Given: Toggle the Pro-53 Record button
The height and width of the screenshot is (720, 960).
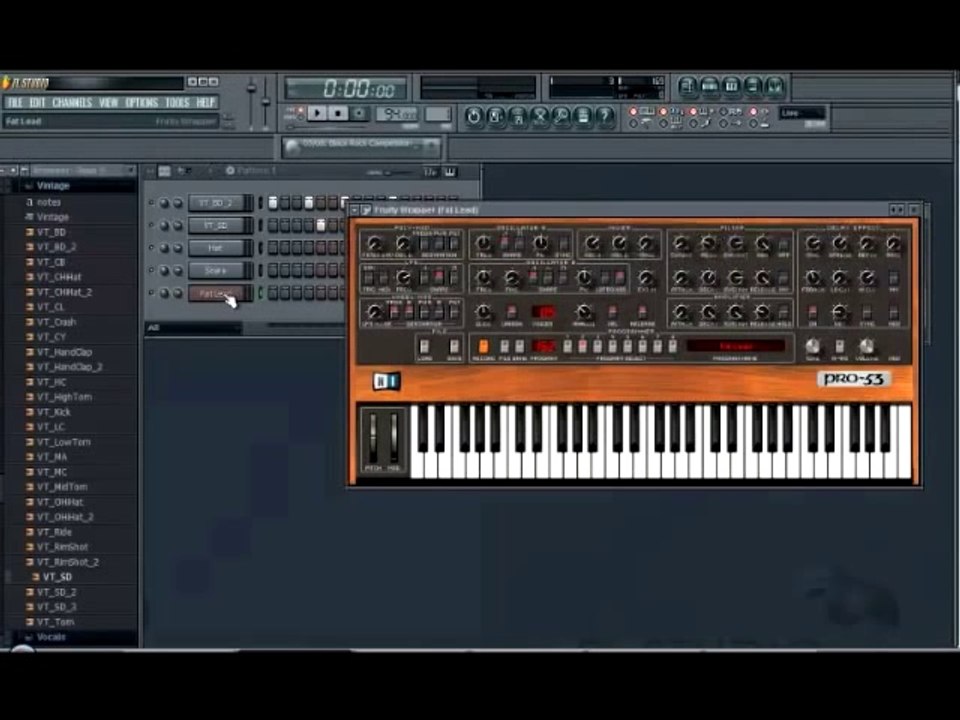Looking at the screenshot, I should click(x=483, y=347).
